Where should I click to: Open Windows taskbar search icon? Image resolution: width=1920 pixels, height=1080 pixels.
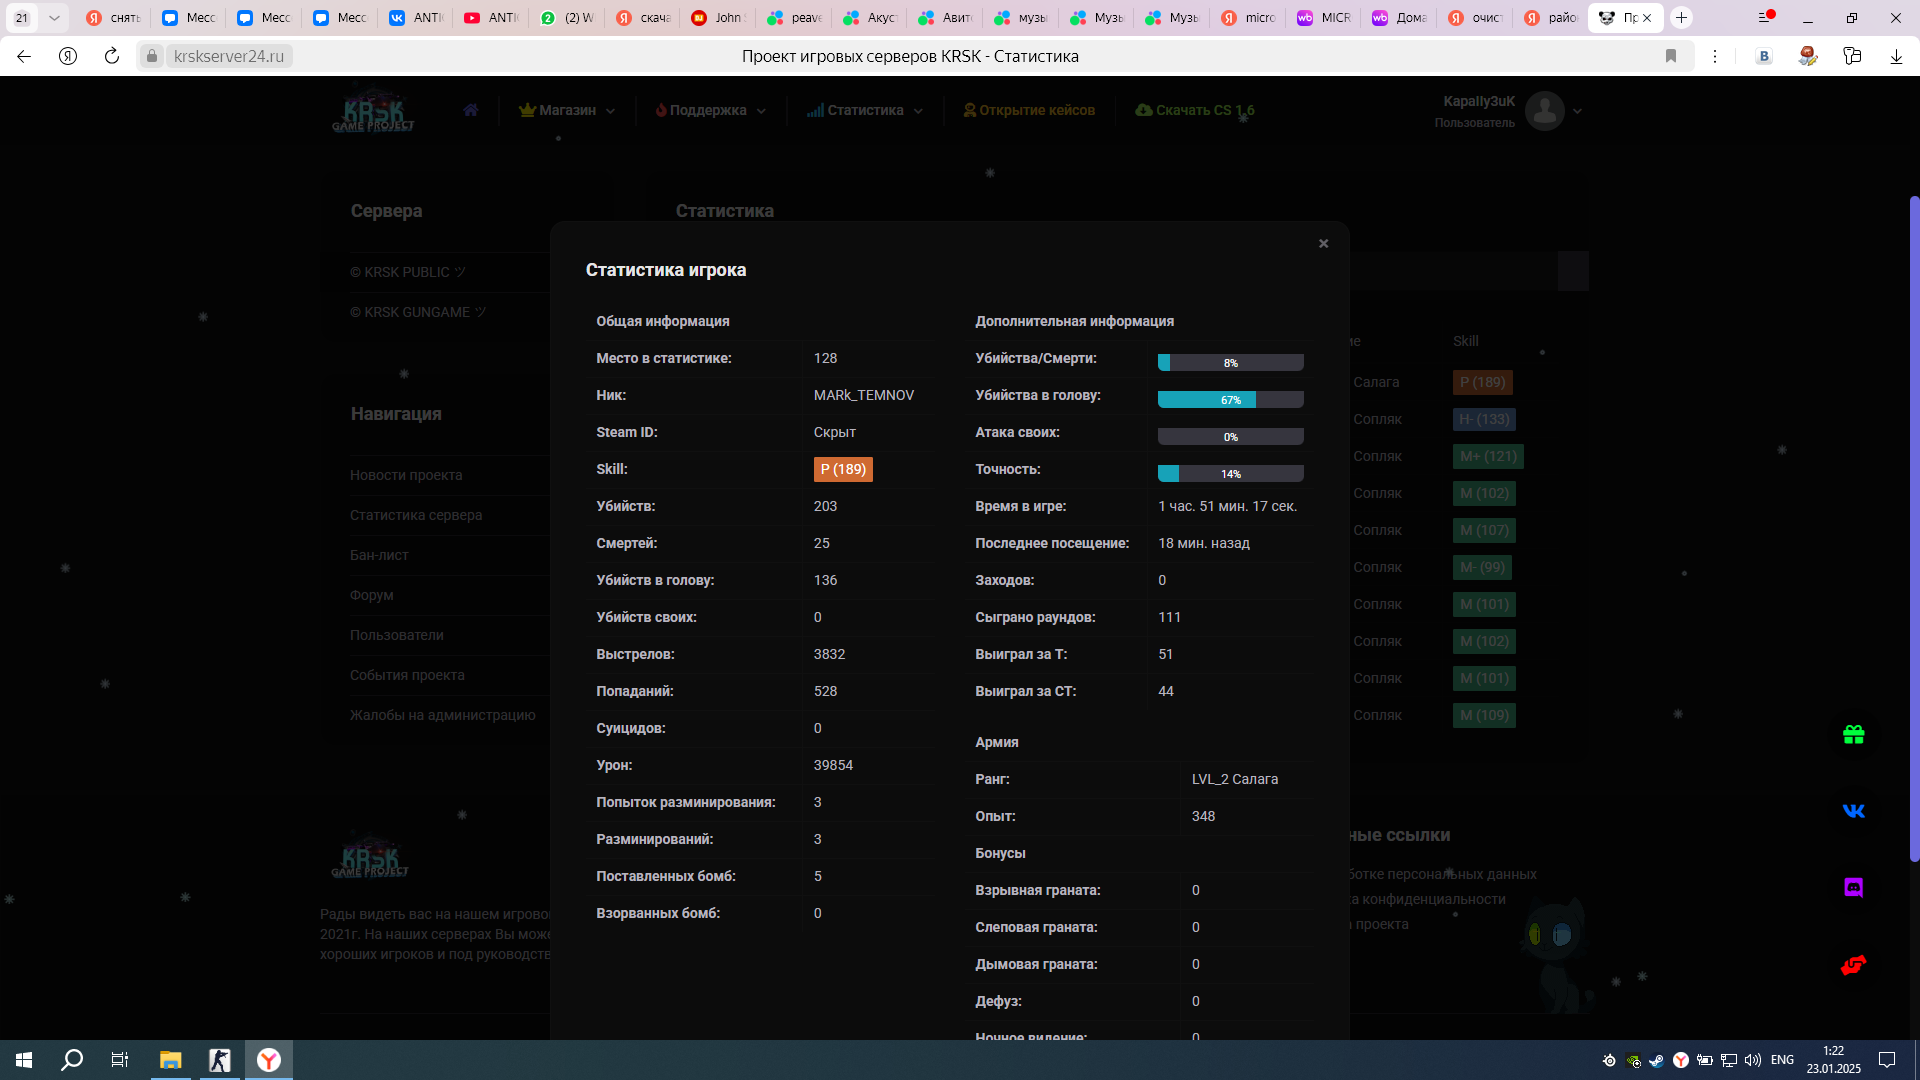coord(72,1060)
